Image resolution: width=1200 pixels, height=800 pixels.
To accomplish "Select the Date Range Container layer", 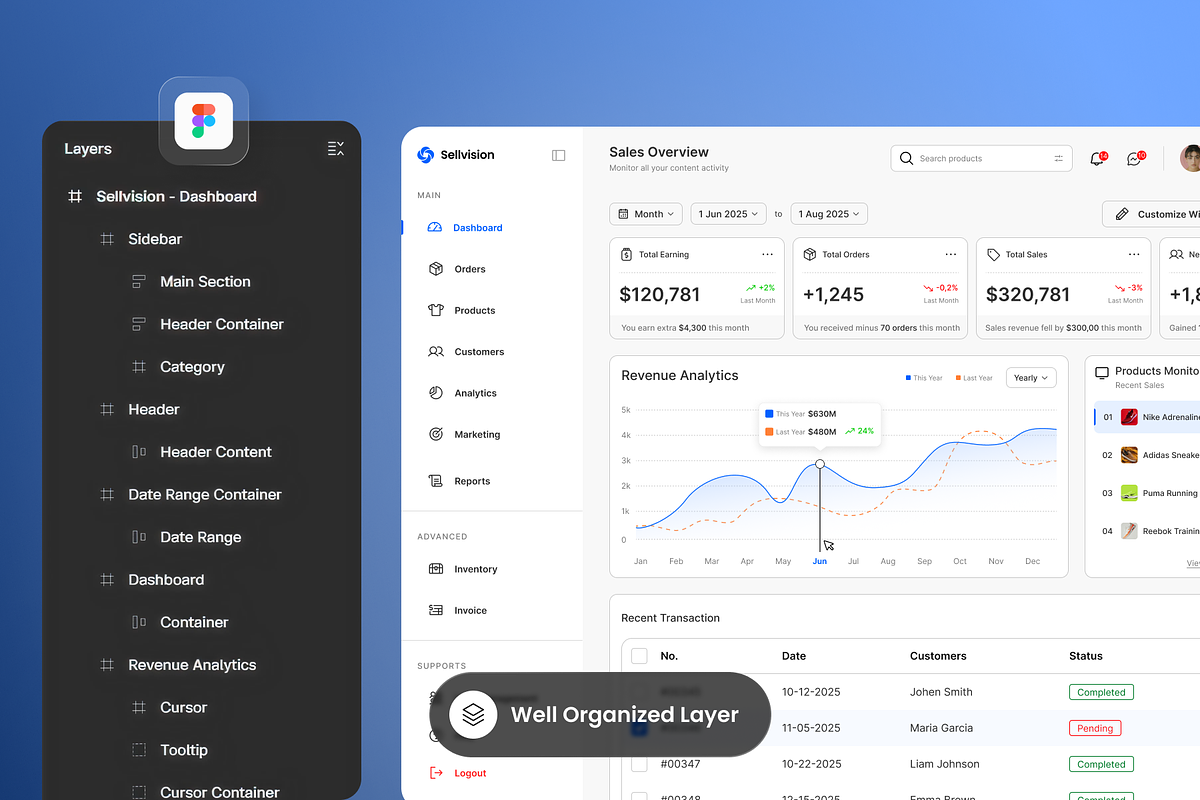I will (205, 494).
